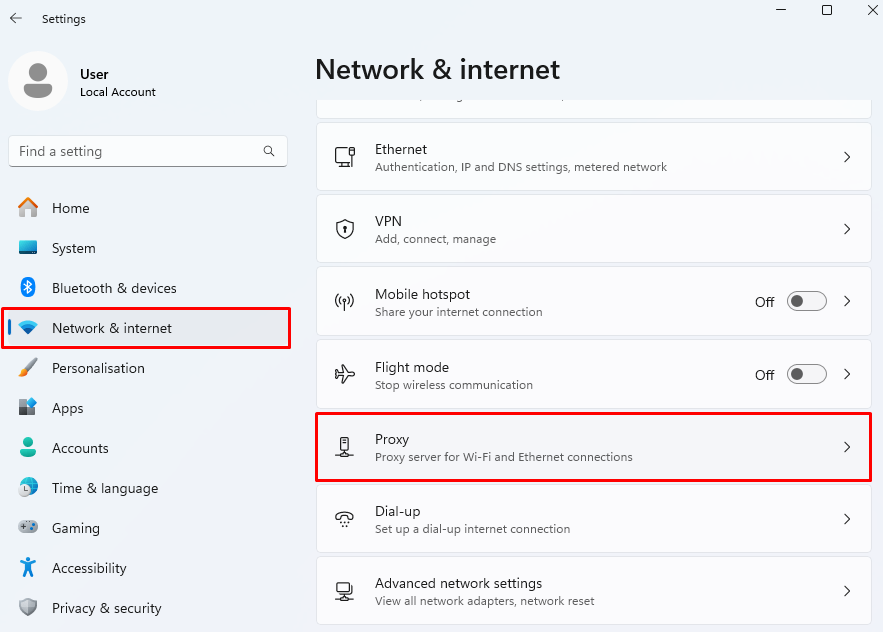Open Proxy settings chevron
The height and width of the screenshot is (632, 883).
coord(847,447)
